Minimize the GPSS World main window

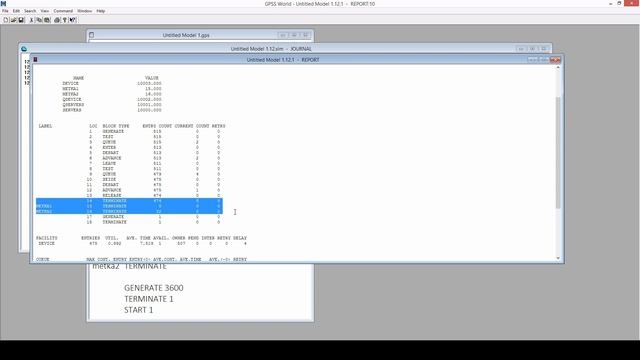(611, 3)
